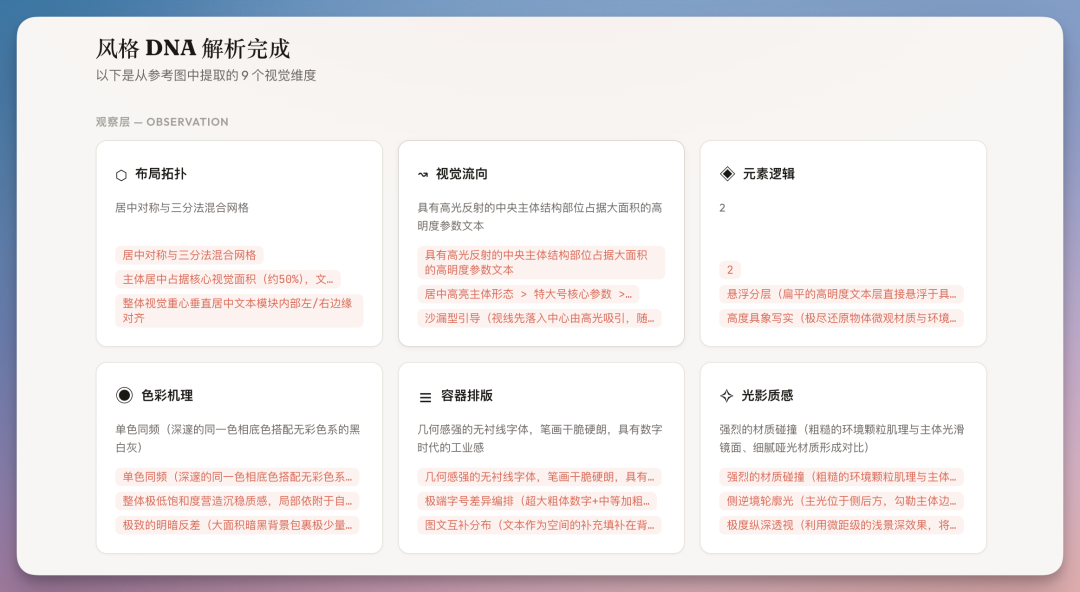This screenshot has width=1080, height=592.
Task: Select the 悬浮分层 tag
Action: click(841, 294)
